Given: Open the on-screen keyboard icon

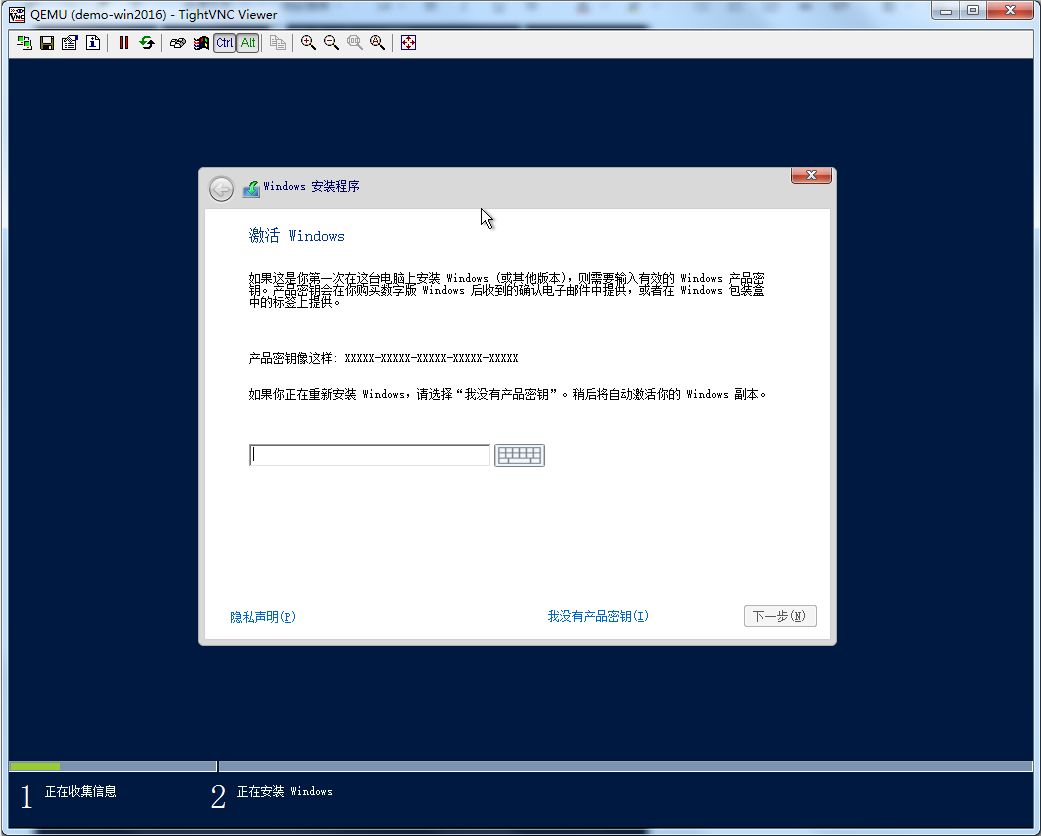Looking at the screenshot, I should [519, 456].
